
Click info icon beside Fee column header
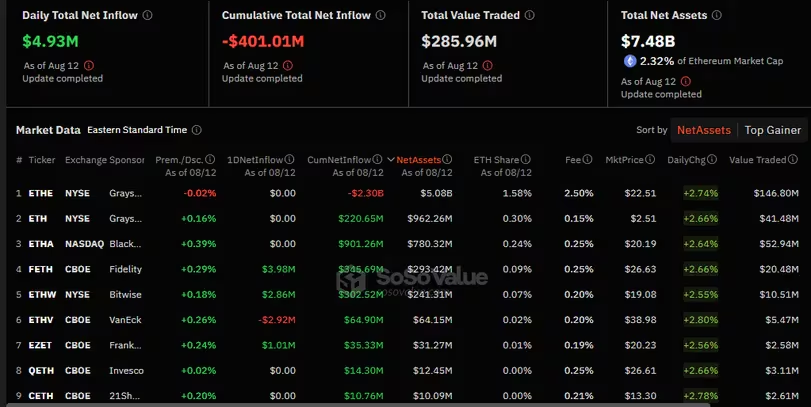pyautogui.click(x=586, y=160)
